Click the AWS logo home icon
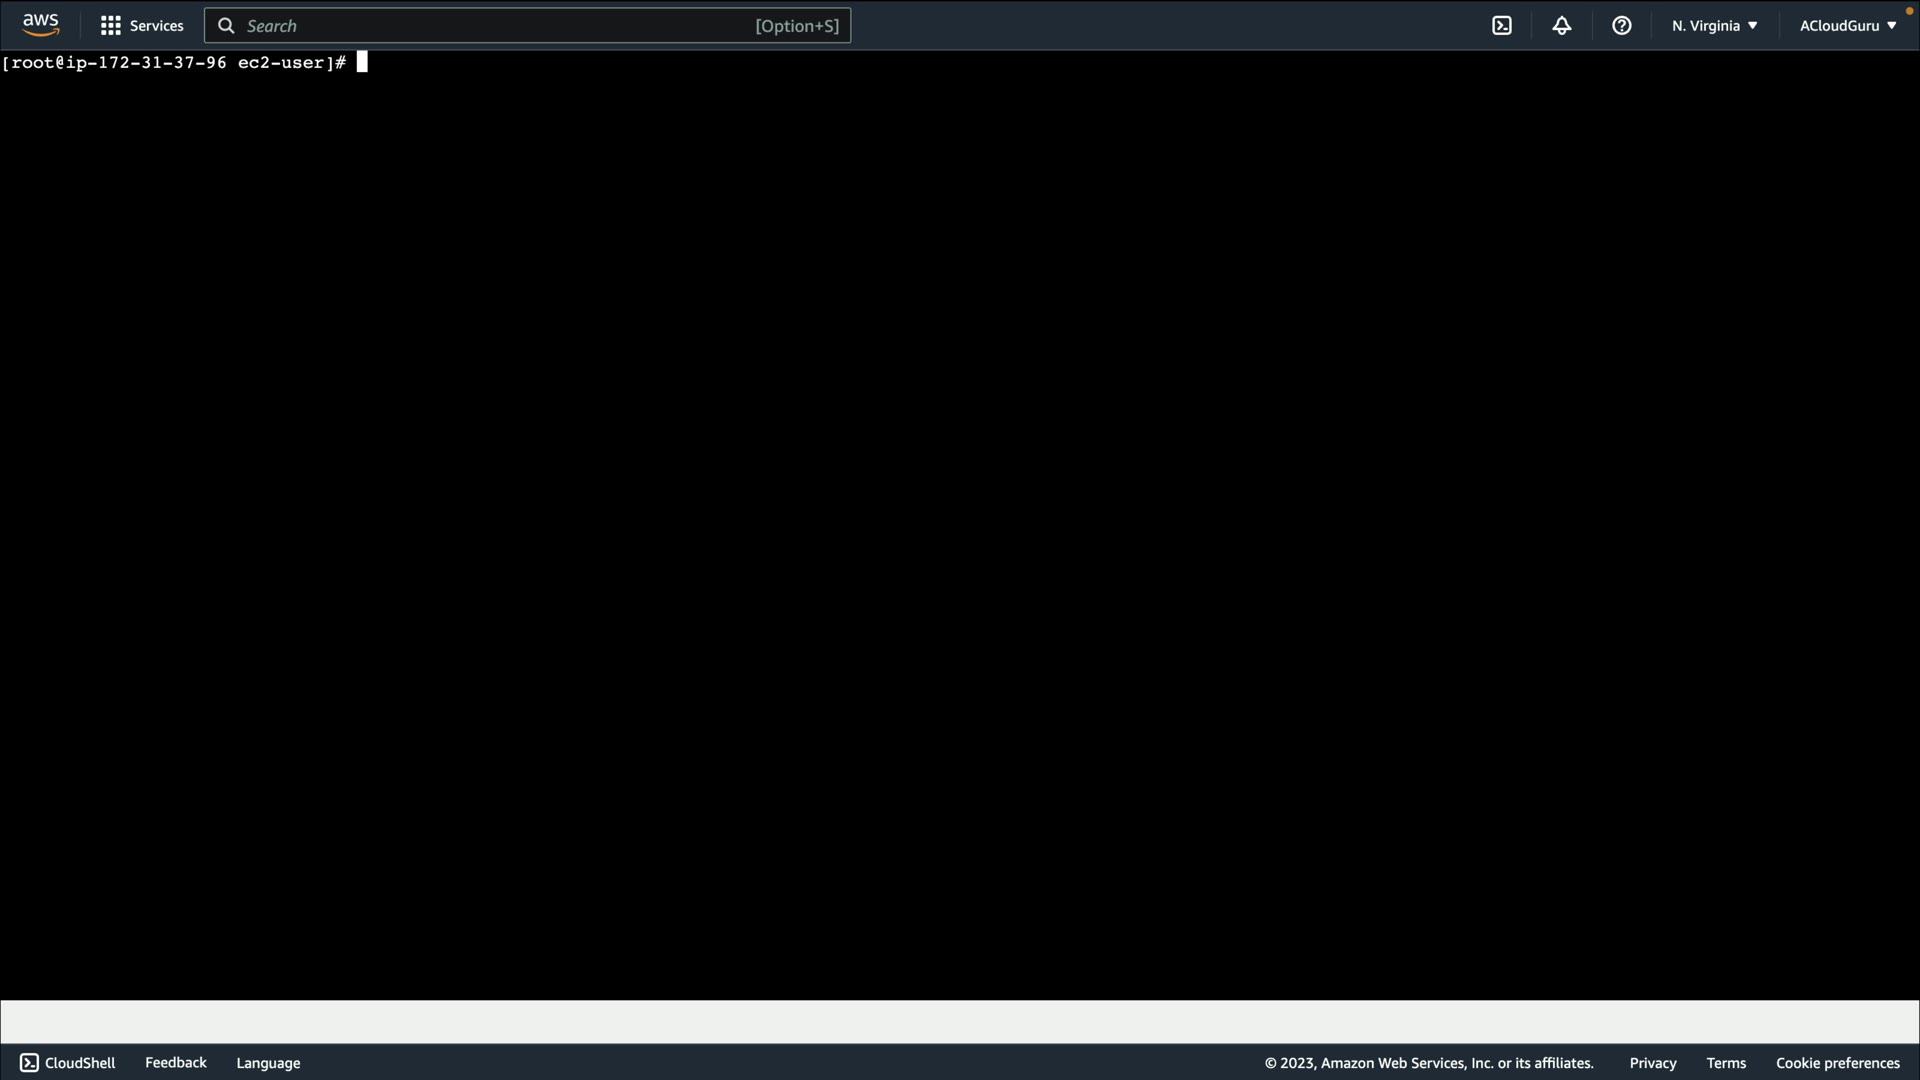The width and height of the screenshot is (1920, 1080). [x=41, y=25]
